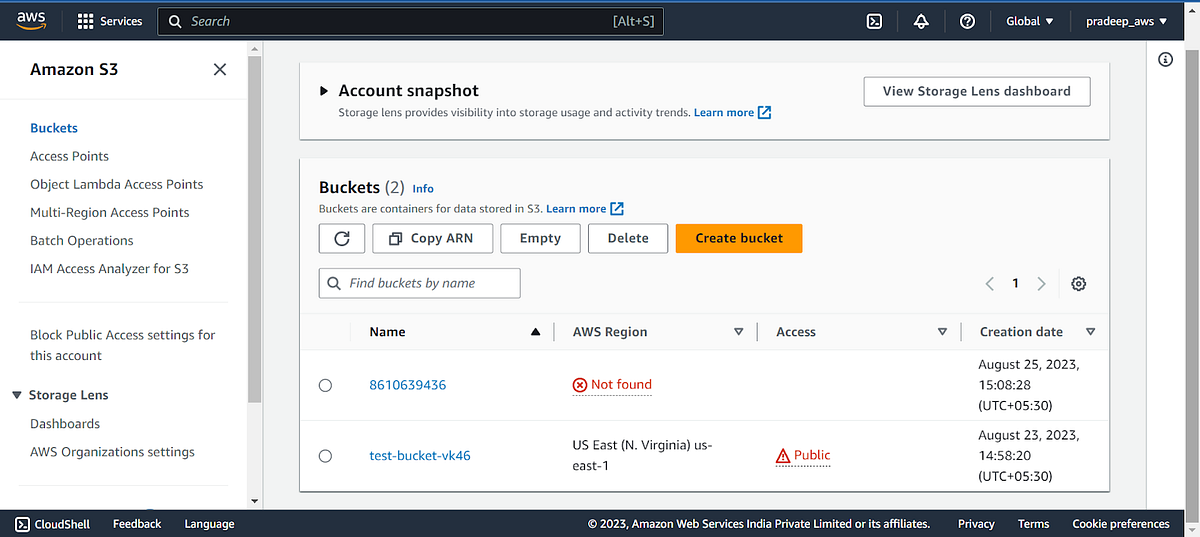Click Learn more under Buckets heading
This screenshot has height=537, width=1200.
coord(576,209)
